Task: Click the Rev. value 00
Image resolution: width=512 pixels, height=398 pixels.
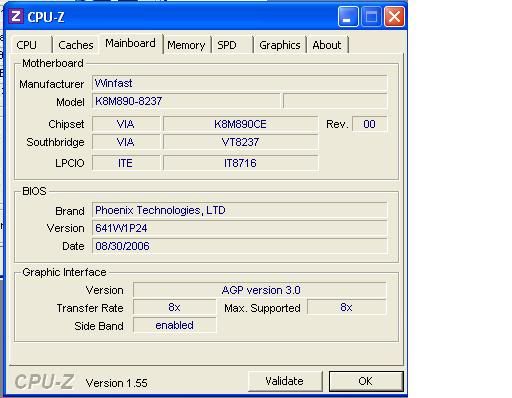Action: [369, 124]
